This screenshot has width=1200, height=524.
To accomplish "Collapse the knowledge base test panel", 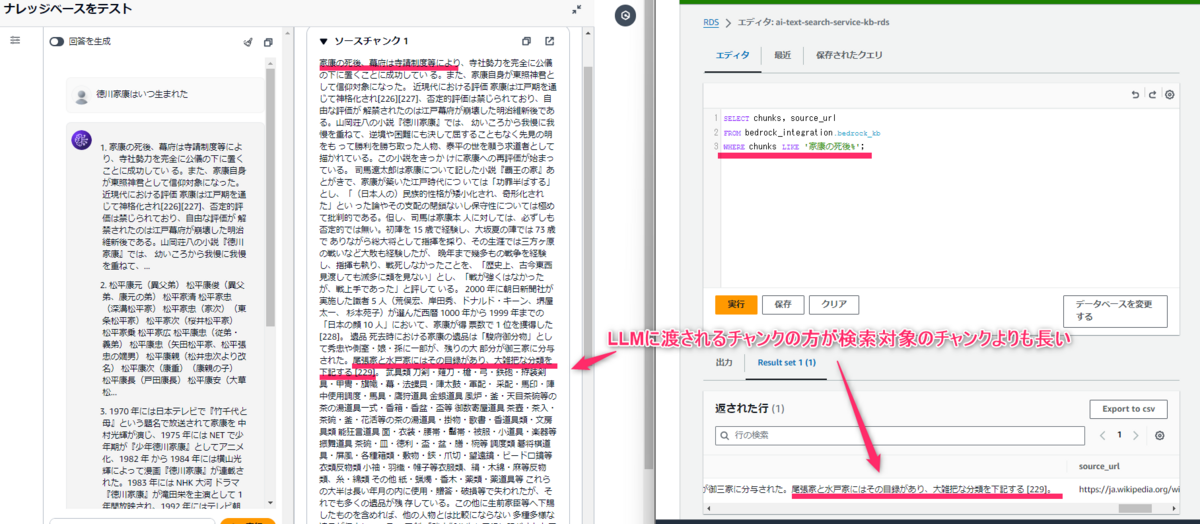I will tap(577, 8).
